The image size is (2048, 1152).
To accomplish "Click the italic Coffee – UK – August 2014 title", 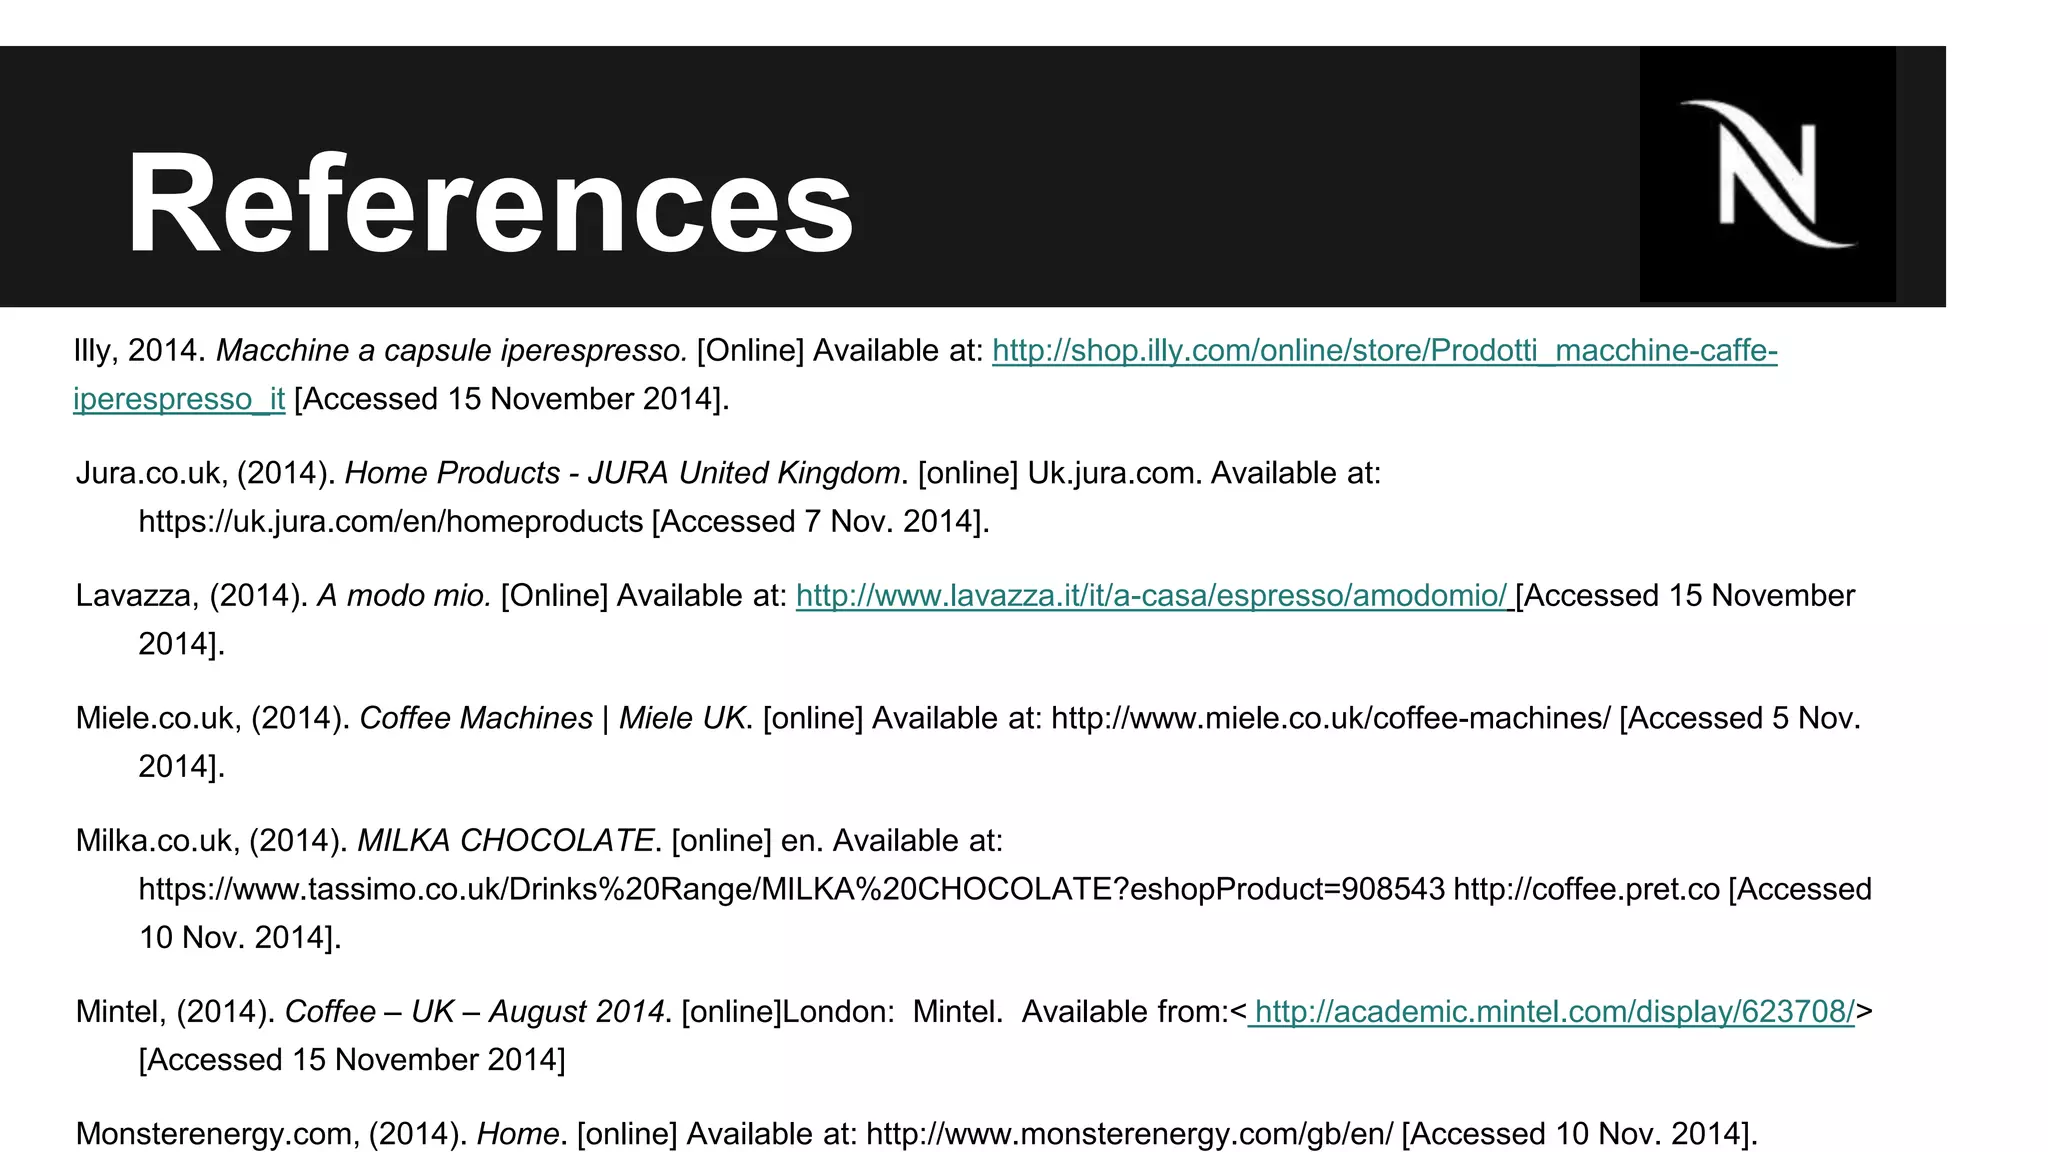I will 475,1012.
